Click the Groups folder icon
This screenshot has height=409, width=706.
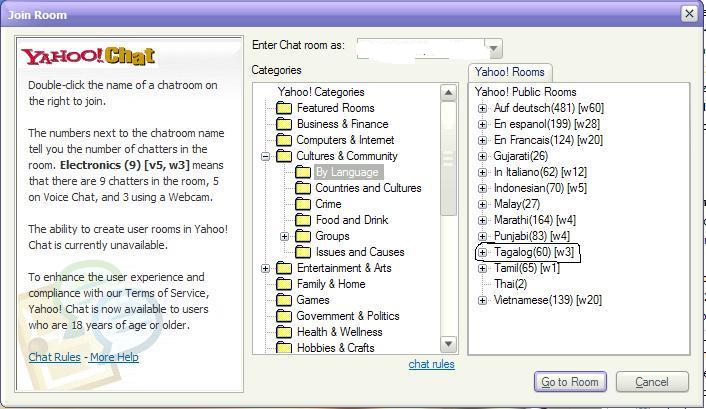[303, 236]
